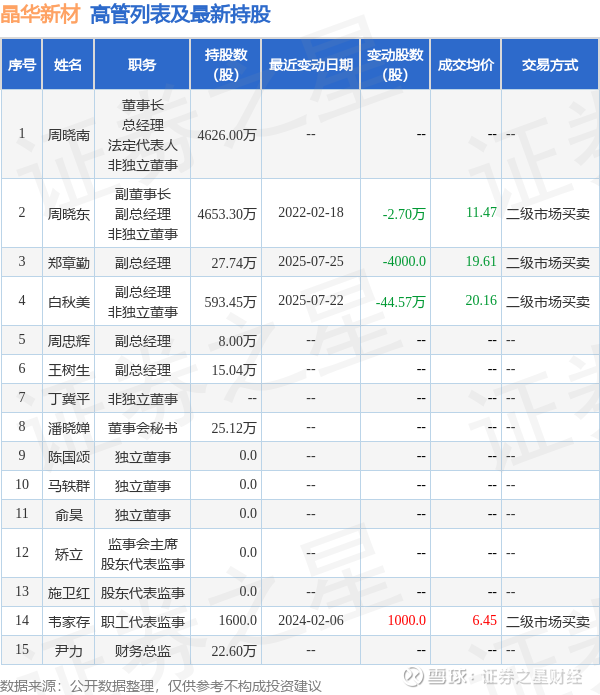Click the holding value 22.60万
600x695 pixels.
[234, 651]
